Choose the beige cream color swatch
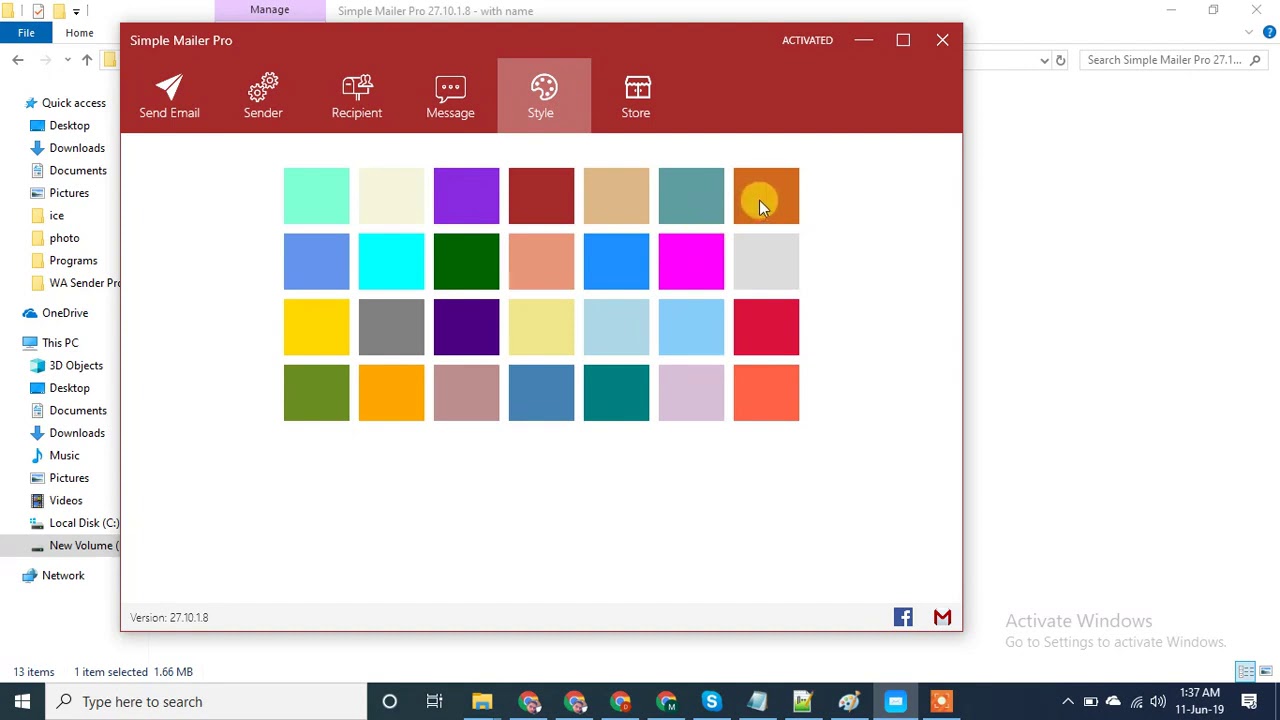 pyautogui.click(x=391, y=196)
